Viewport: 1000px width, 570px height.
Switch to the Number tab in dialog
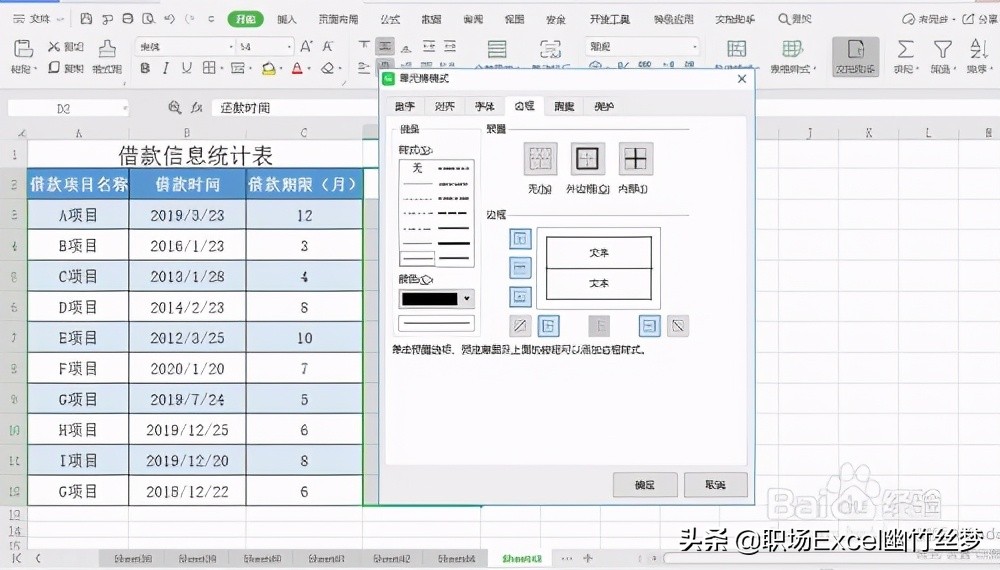[404, 106]
